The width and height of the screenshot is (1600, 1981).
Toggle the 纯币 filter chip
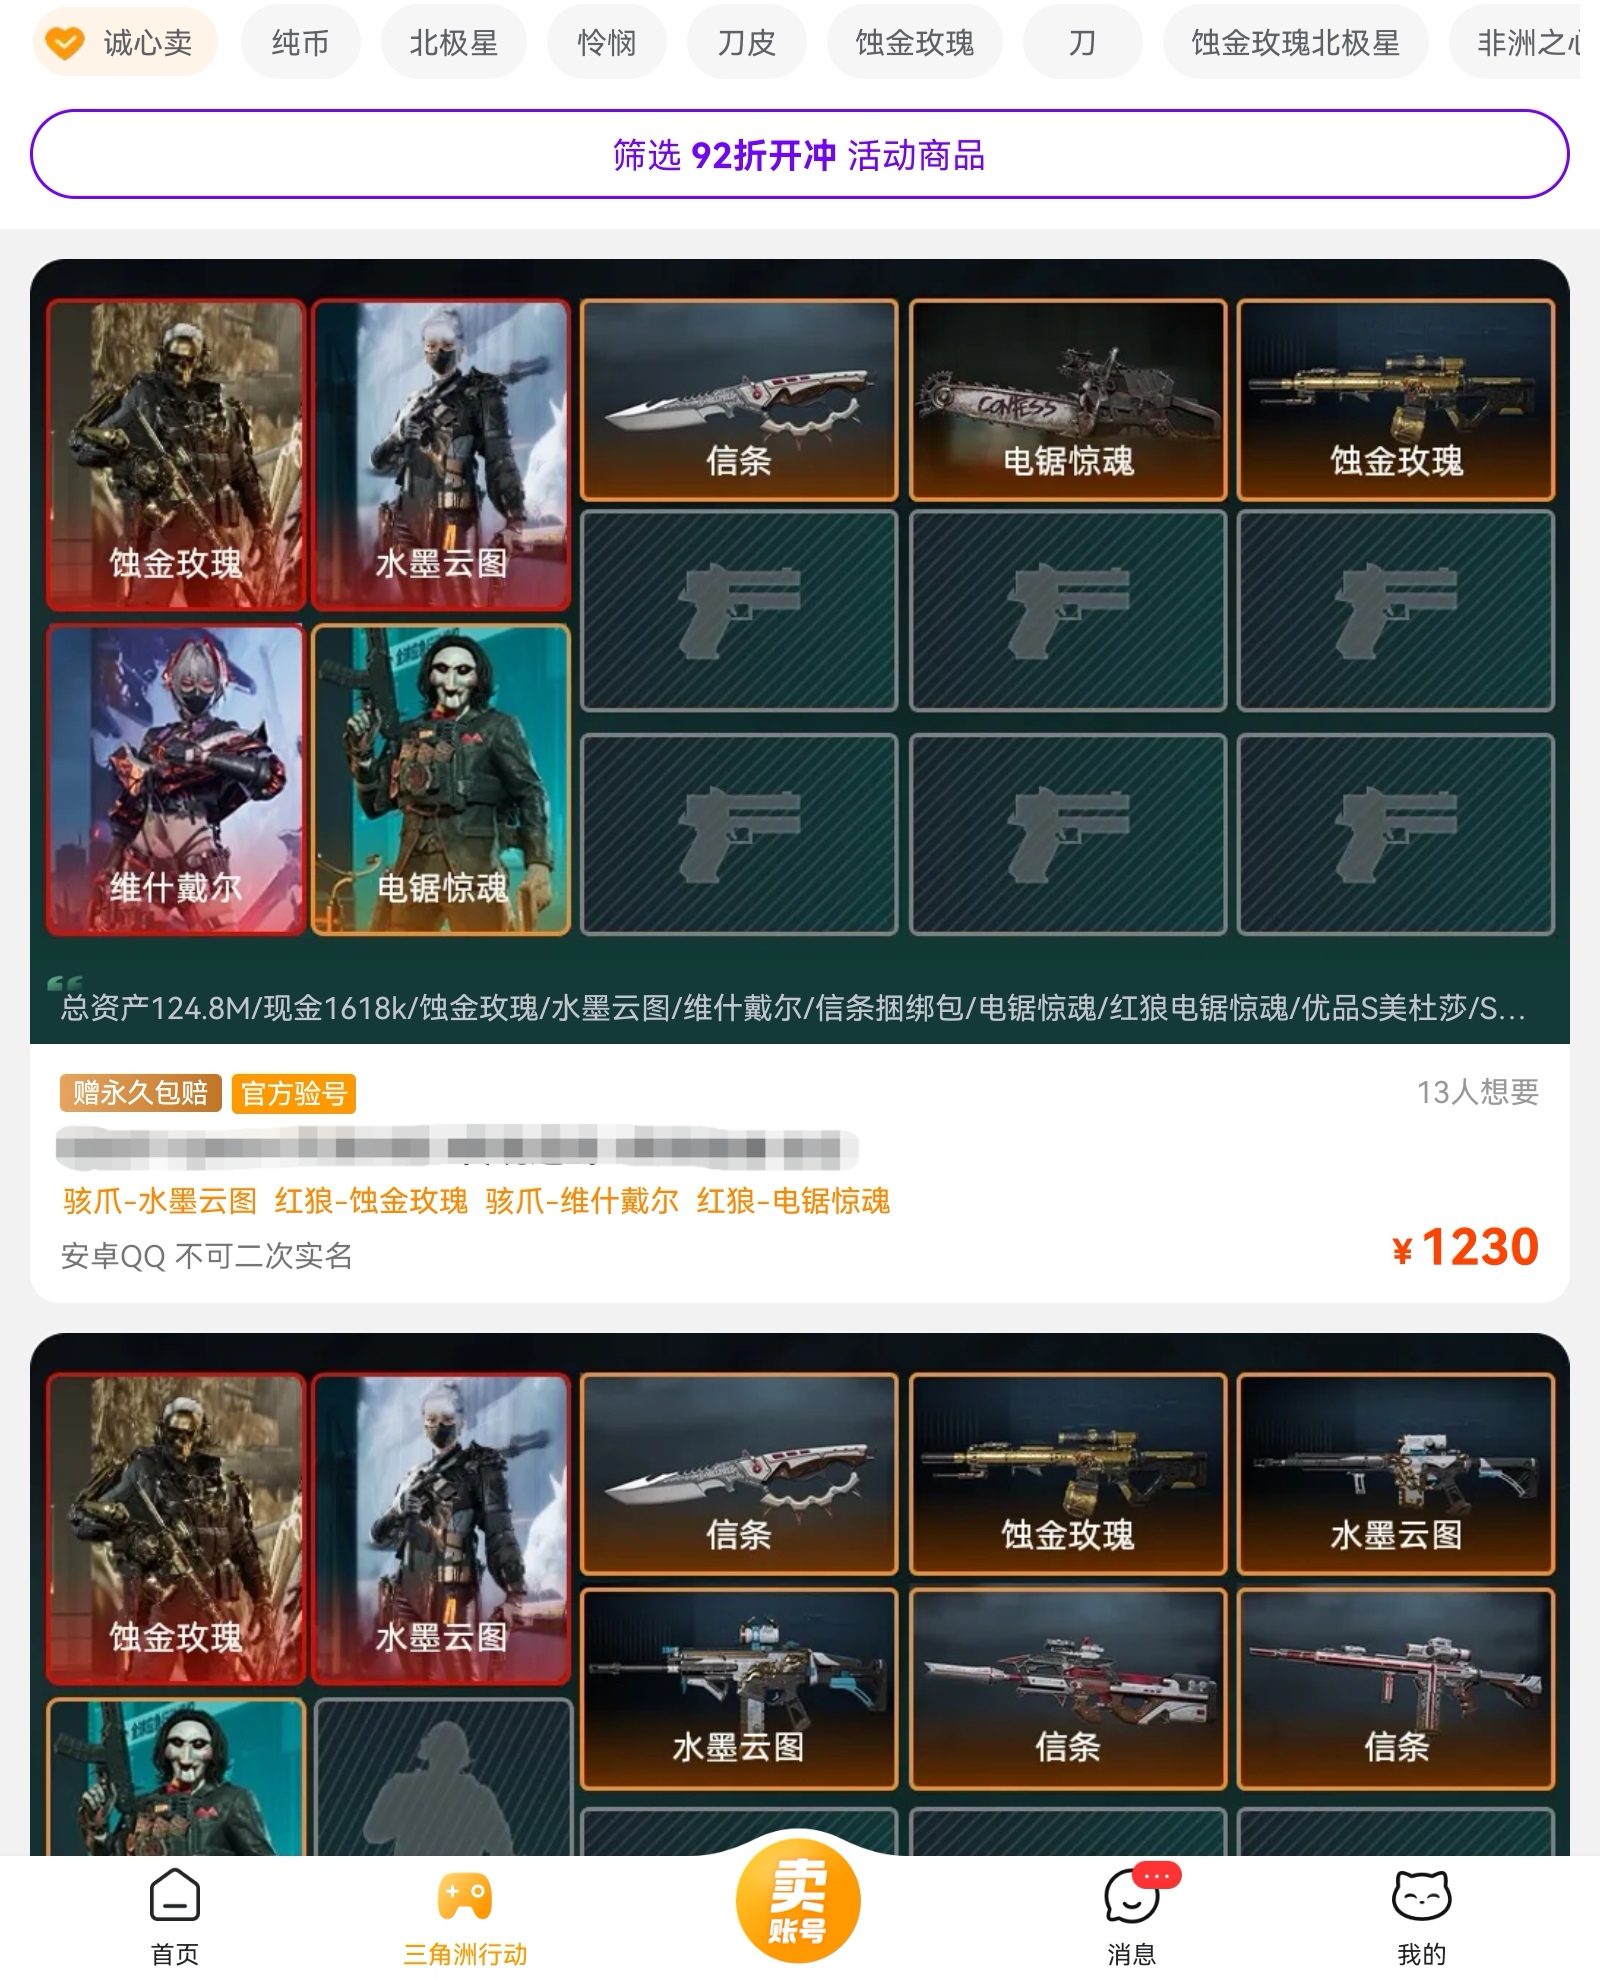tap(300, 42)
